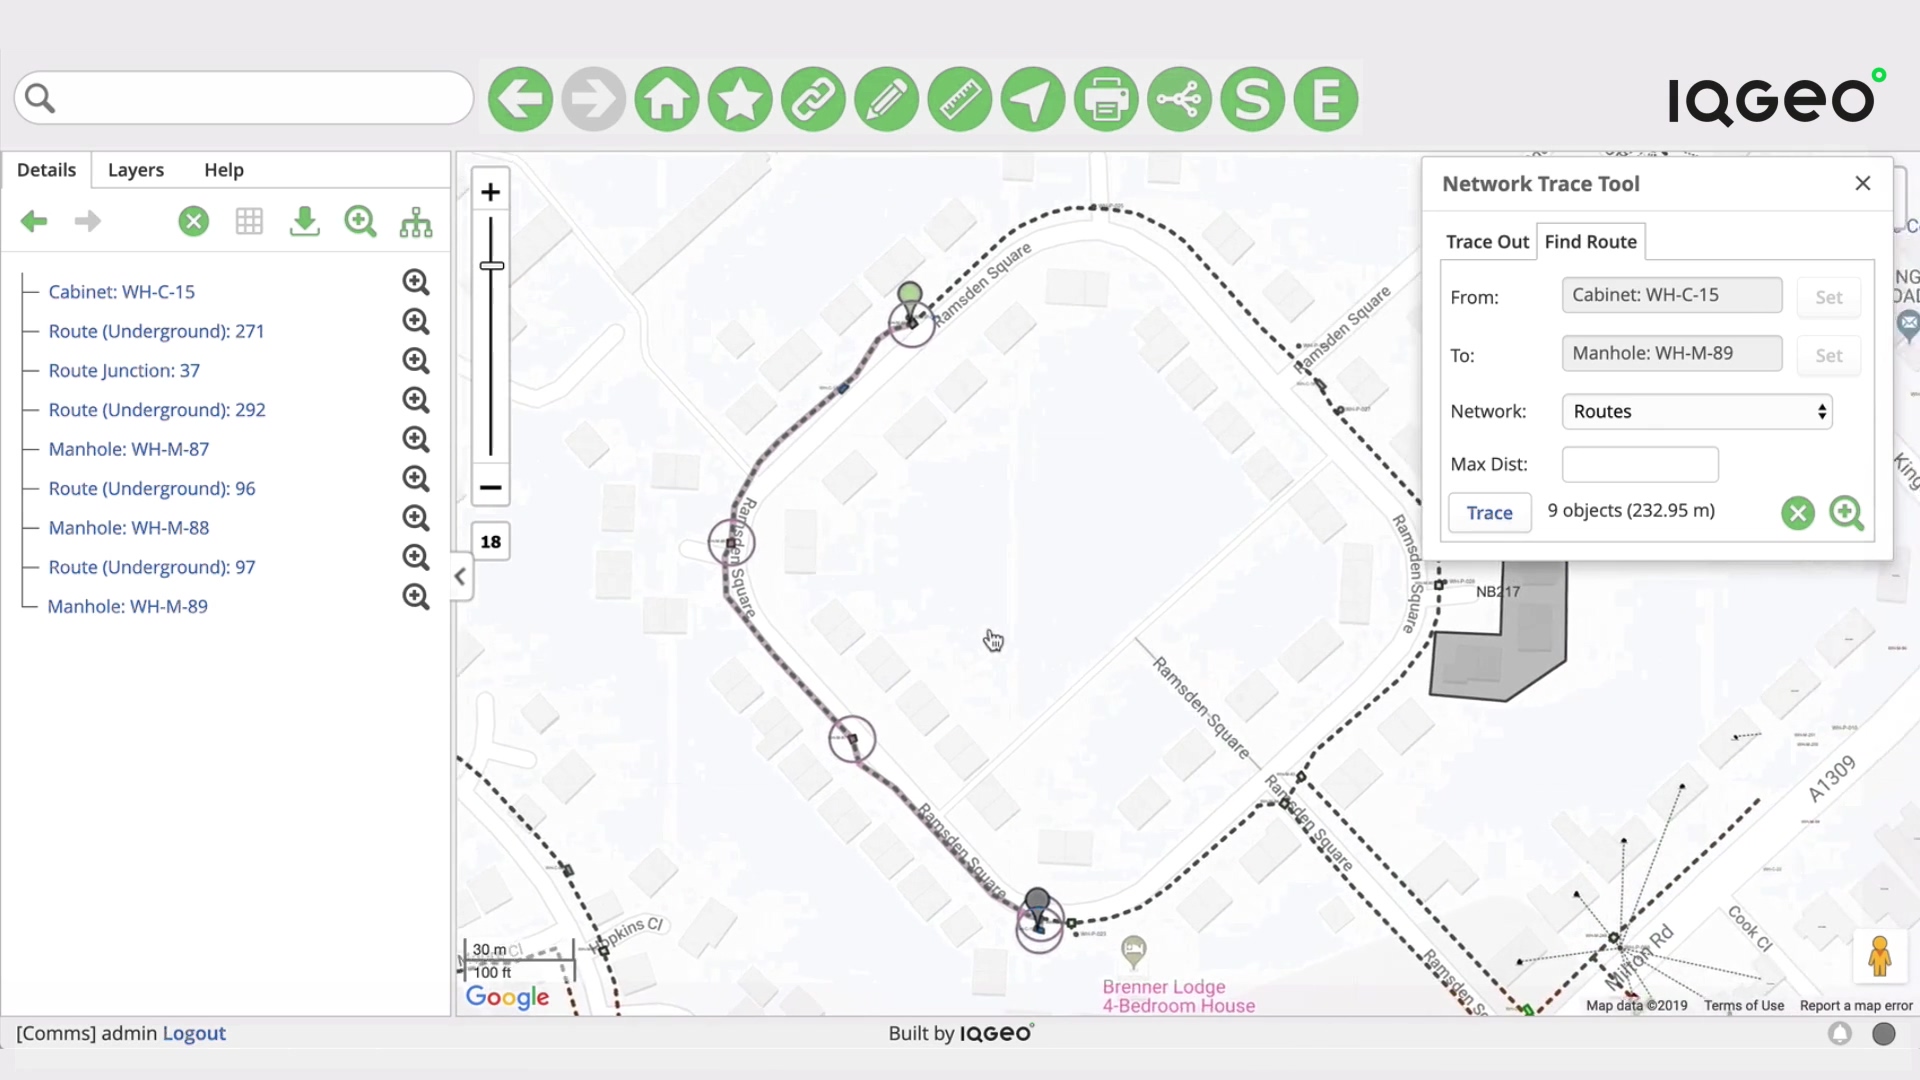Click the Trace button
Image resolution: width=1920 pixels, height=1080 pixels.
[x=1489, y=513]
